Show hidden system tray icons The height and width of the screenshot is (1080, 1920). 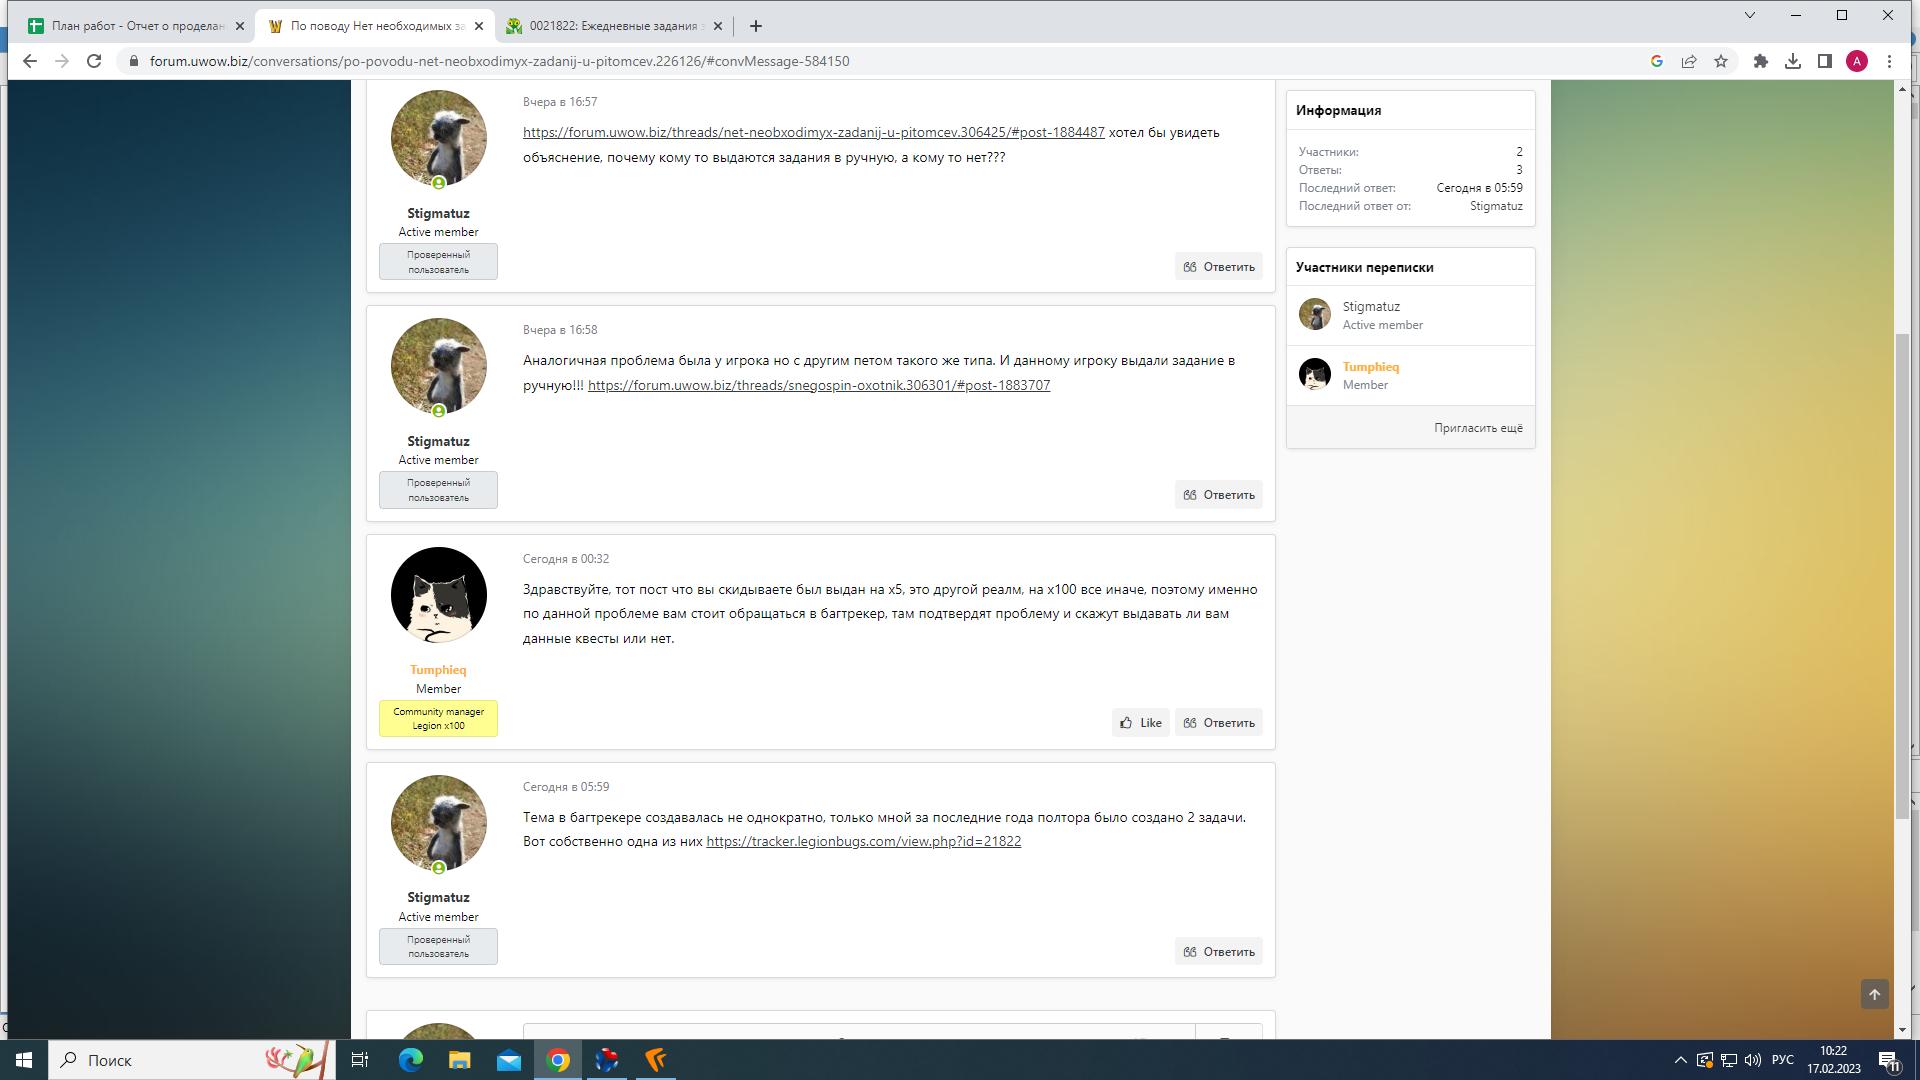click(x=1680, y=1060)
